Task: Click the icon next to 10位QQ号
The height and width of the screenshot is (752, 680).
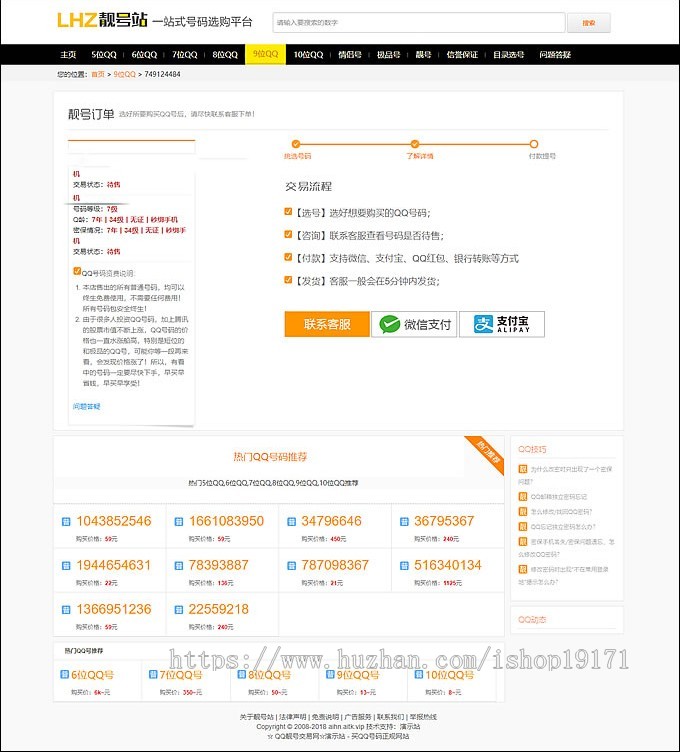Action: coord(419,675)
